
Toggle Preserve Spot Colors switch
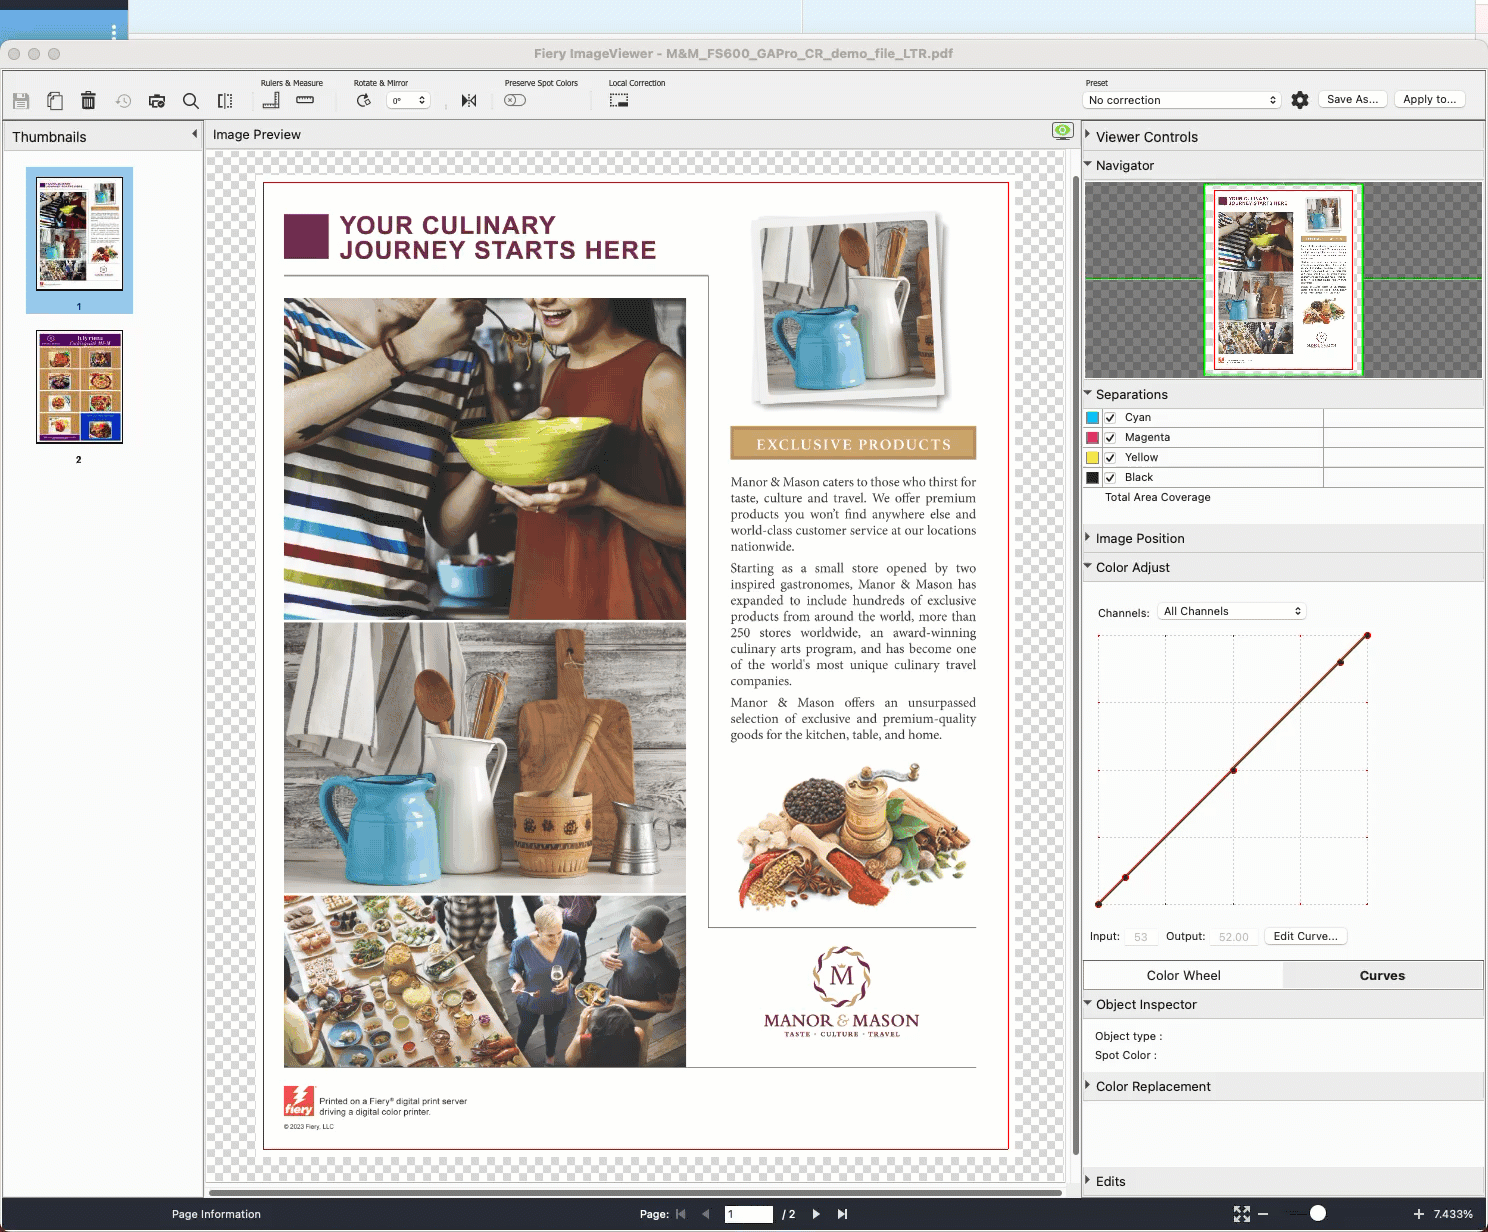click(x=515, y=100)
